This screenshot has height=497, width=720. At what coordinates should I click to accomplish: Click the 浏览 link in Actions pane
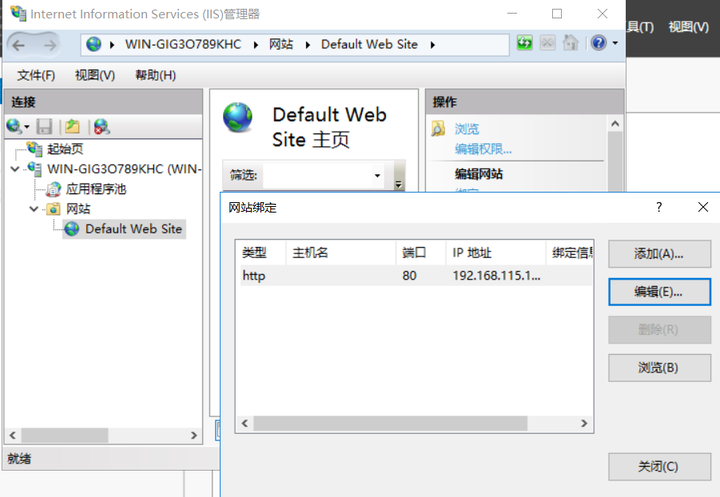tap(467, 129)
